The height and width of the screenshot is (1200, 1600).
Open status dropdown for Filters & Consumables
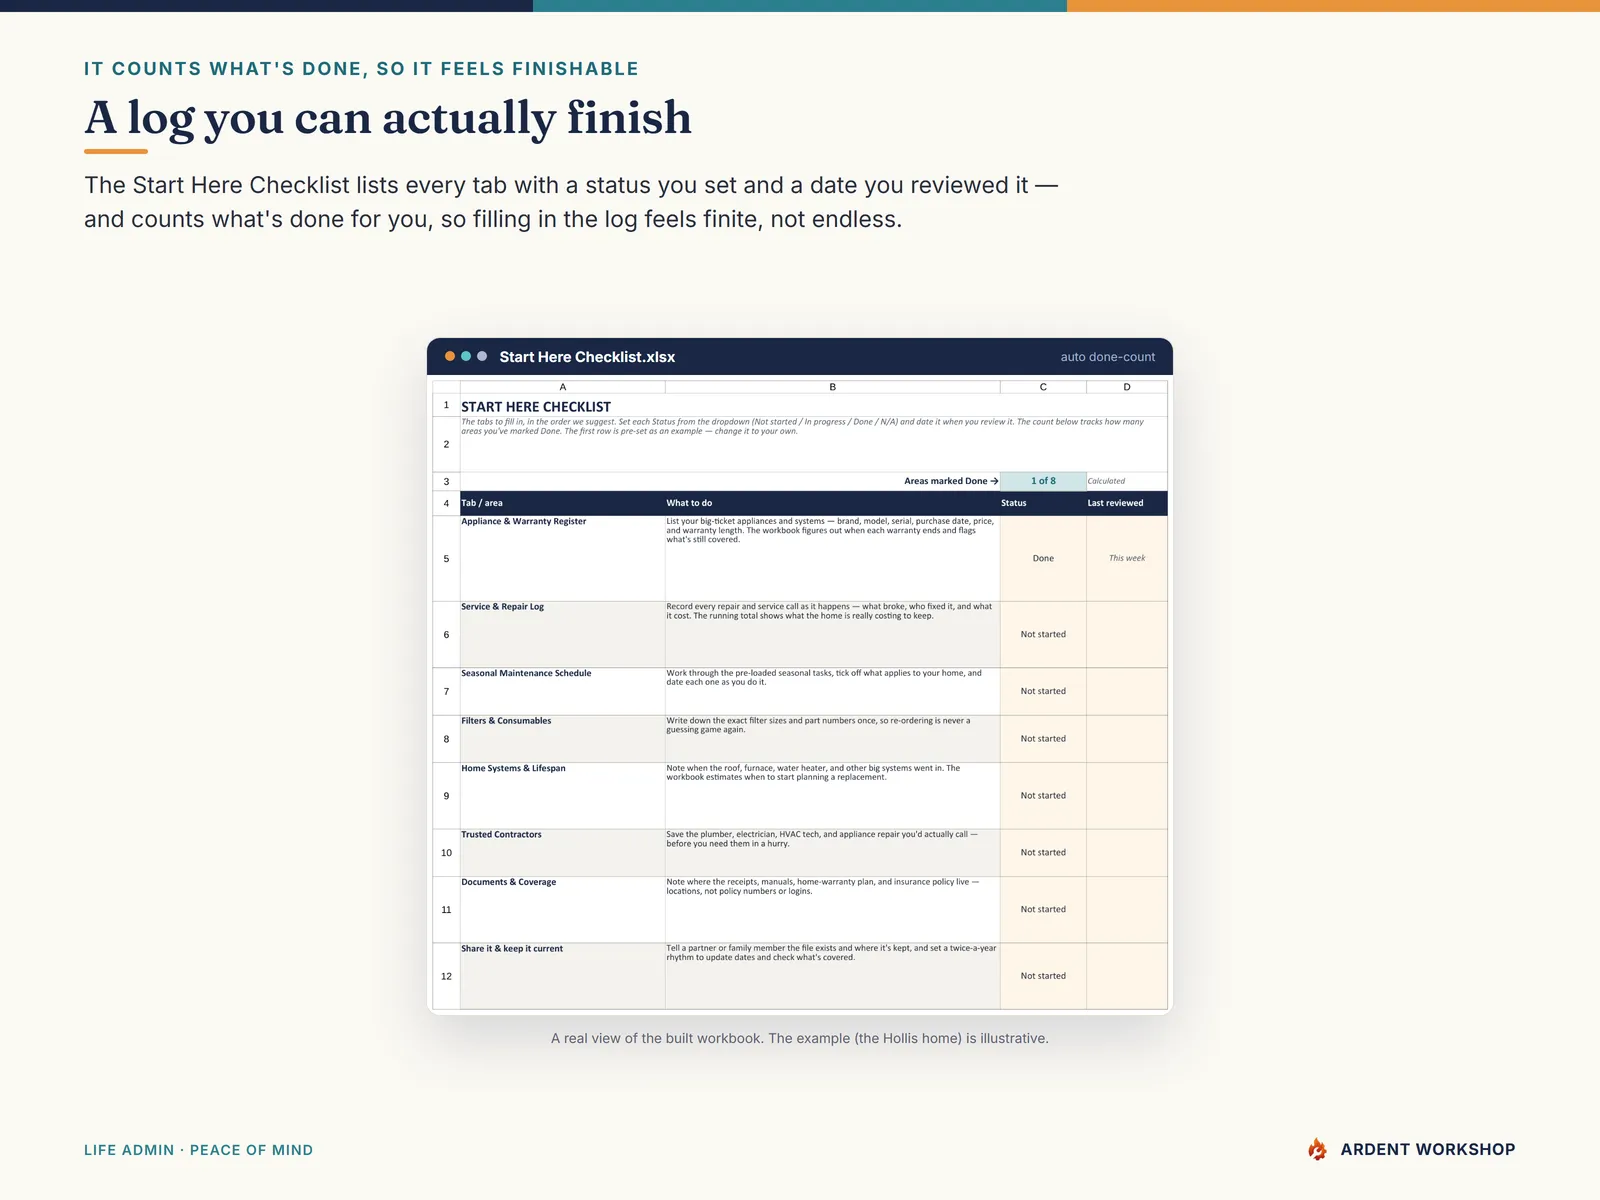(1043, 739)
